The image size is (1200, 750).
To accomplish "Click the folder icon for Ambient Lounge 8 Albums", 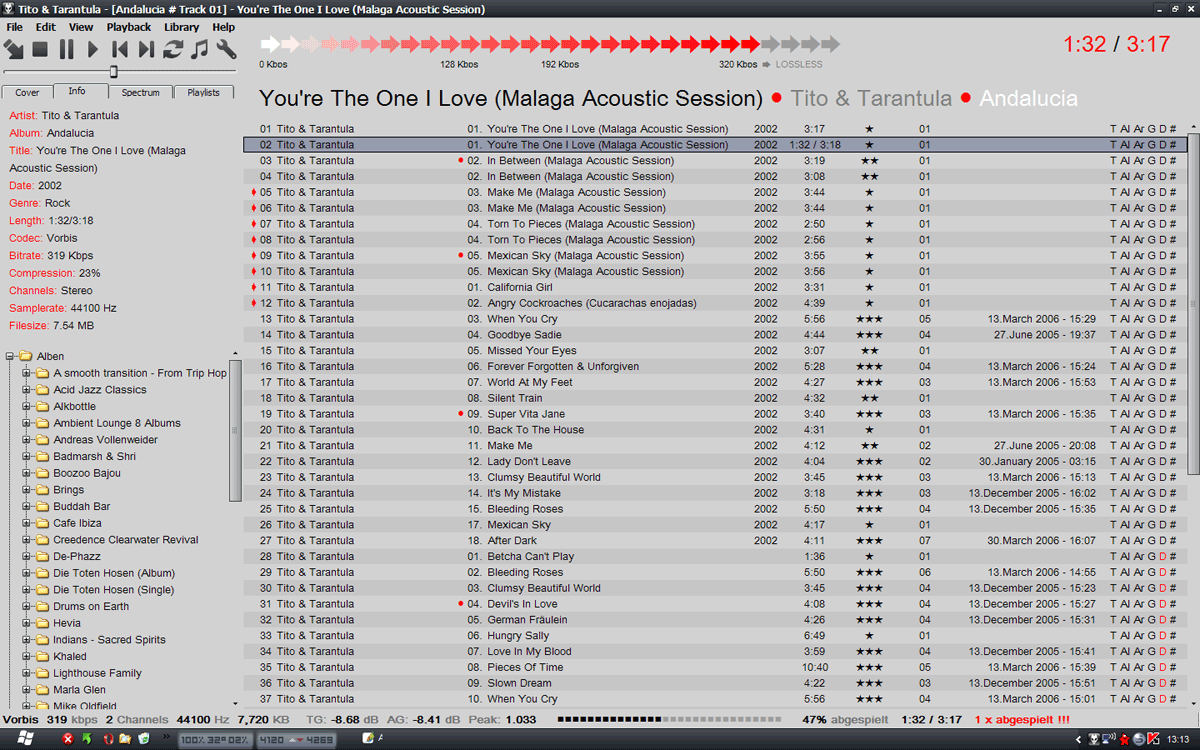I will pos(42,423).
